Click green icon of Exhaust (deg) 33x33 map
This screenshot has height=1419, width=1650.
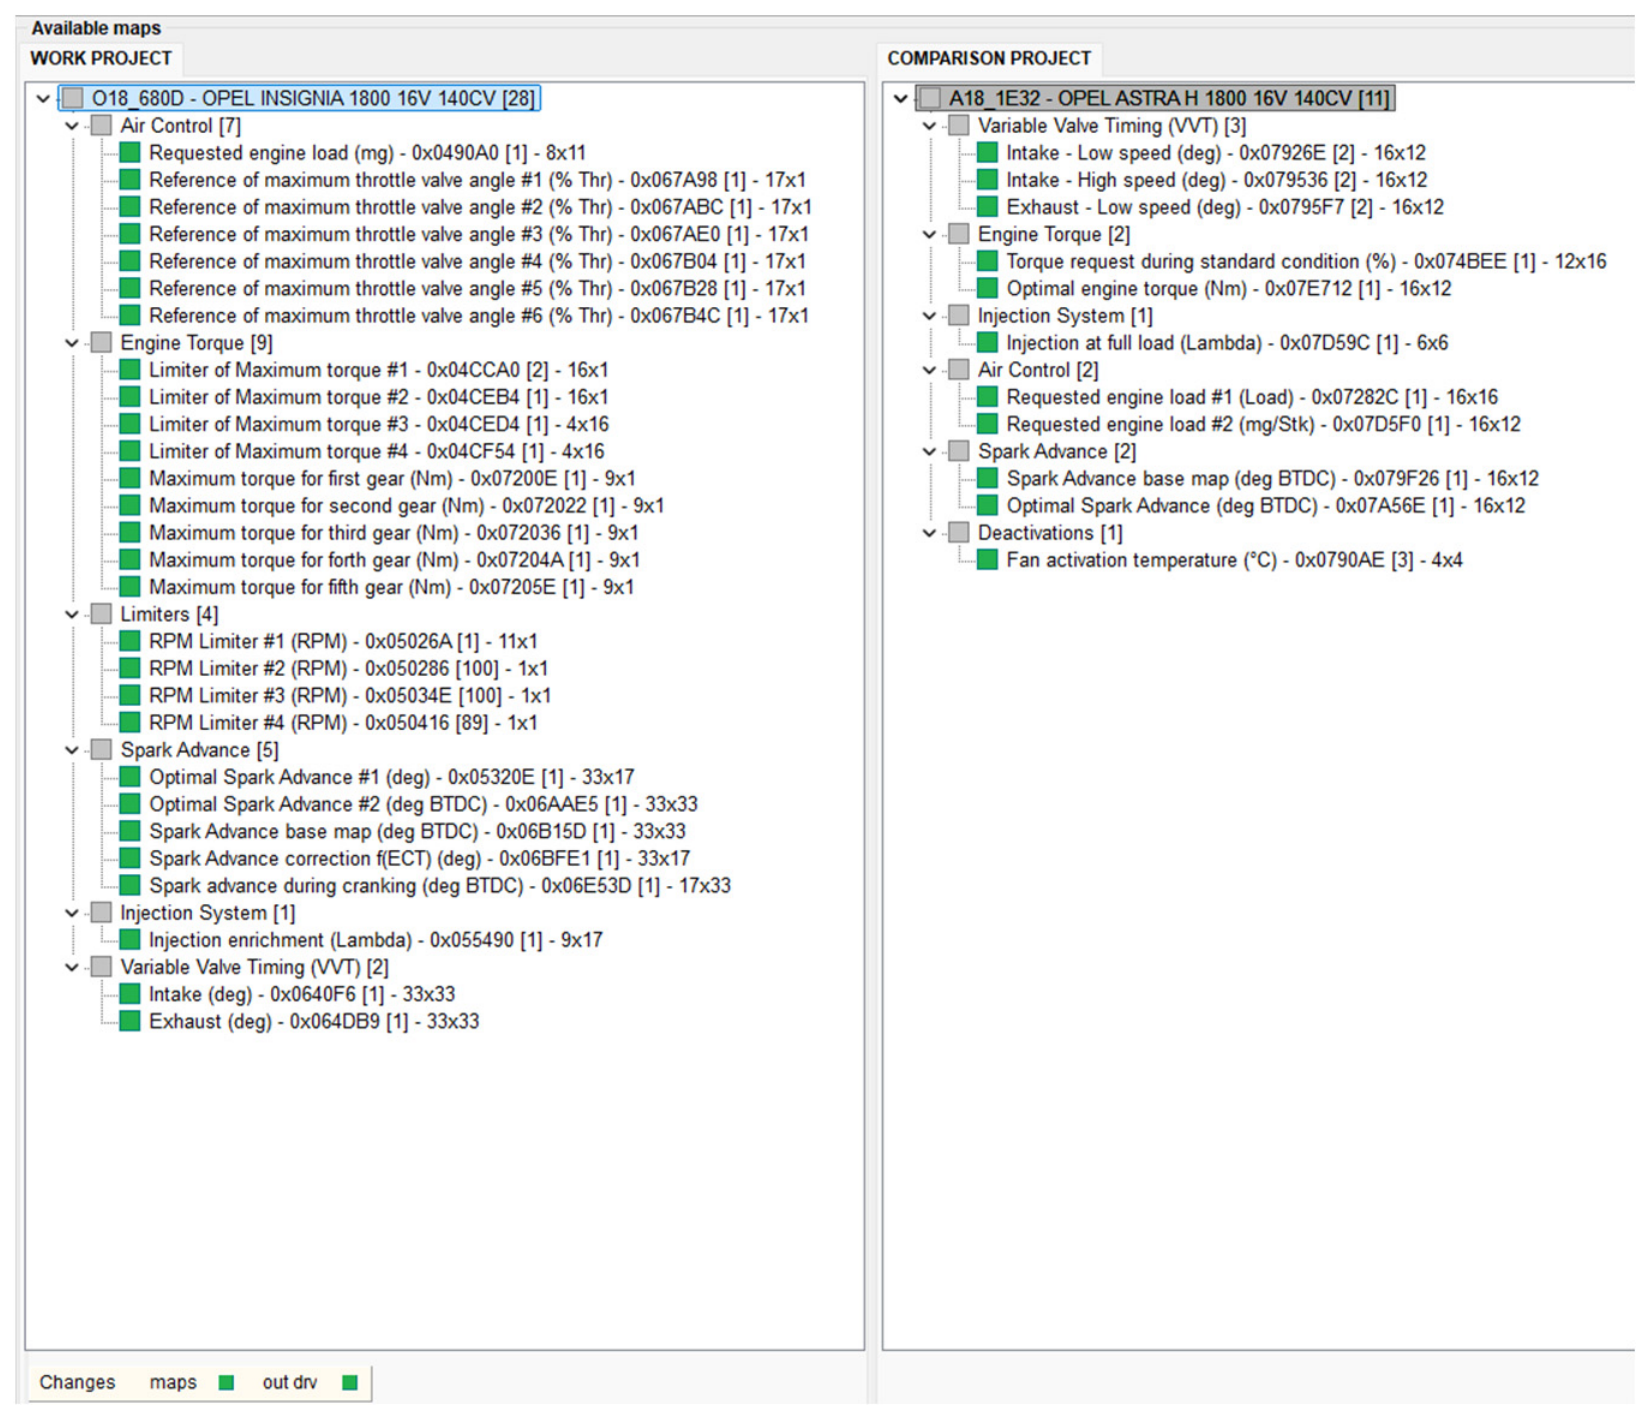tap(130, 1021)
